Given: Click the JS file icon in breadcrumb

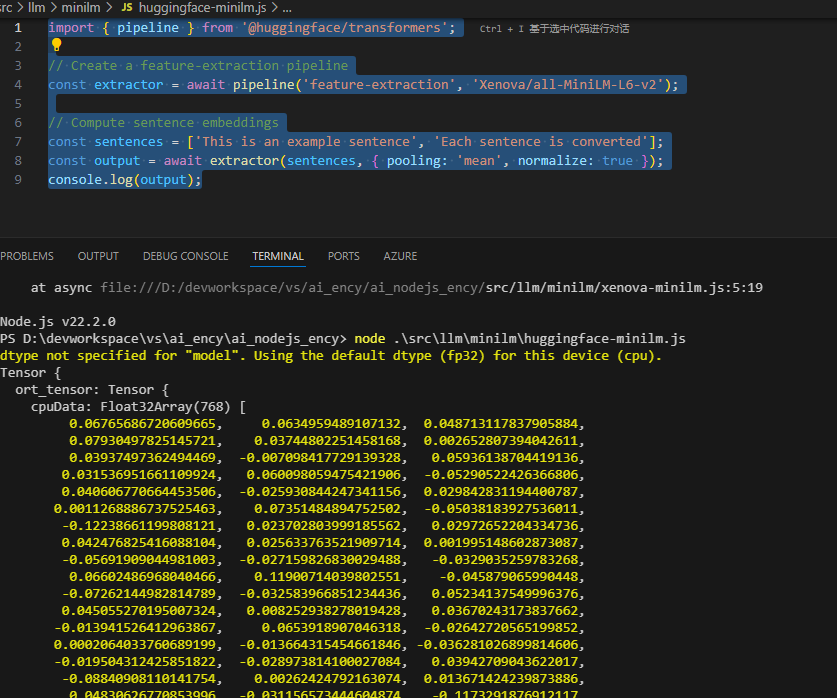Looking at the screenshot, I should [x=127, y=7].
